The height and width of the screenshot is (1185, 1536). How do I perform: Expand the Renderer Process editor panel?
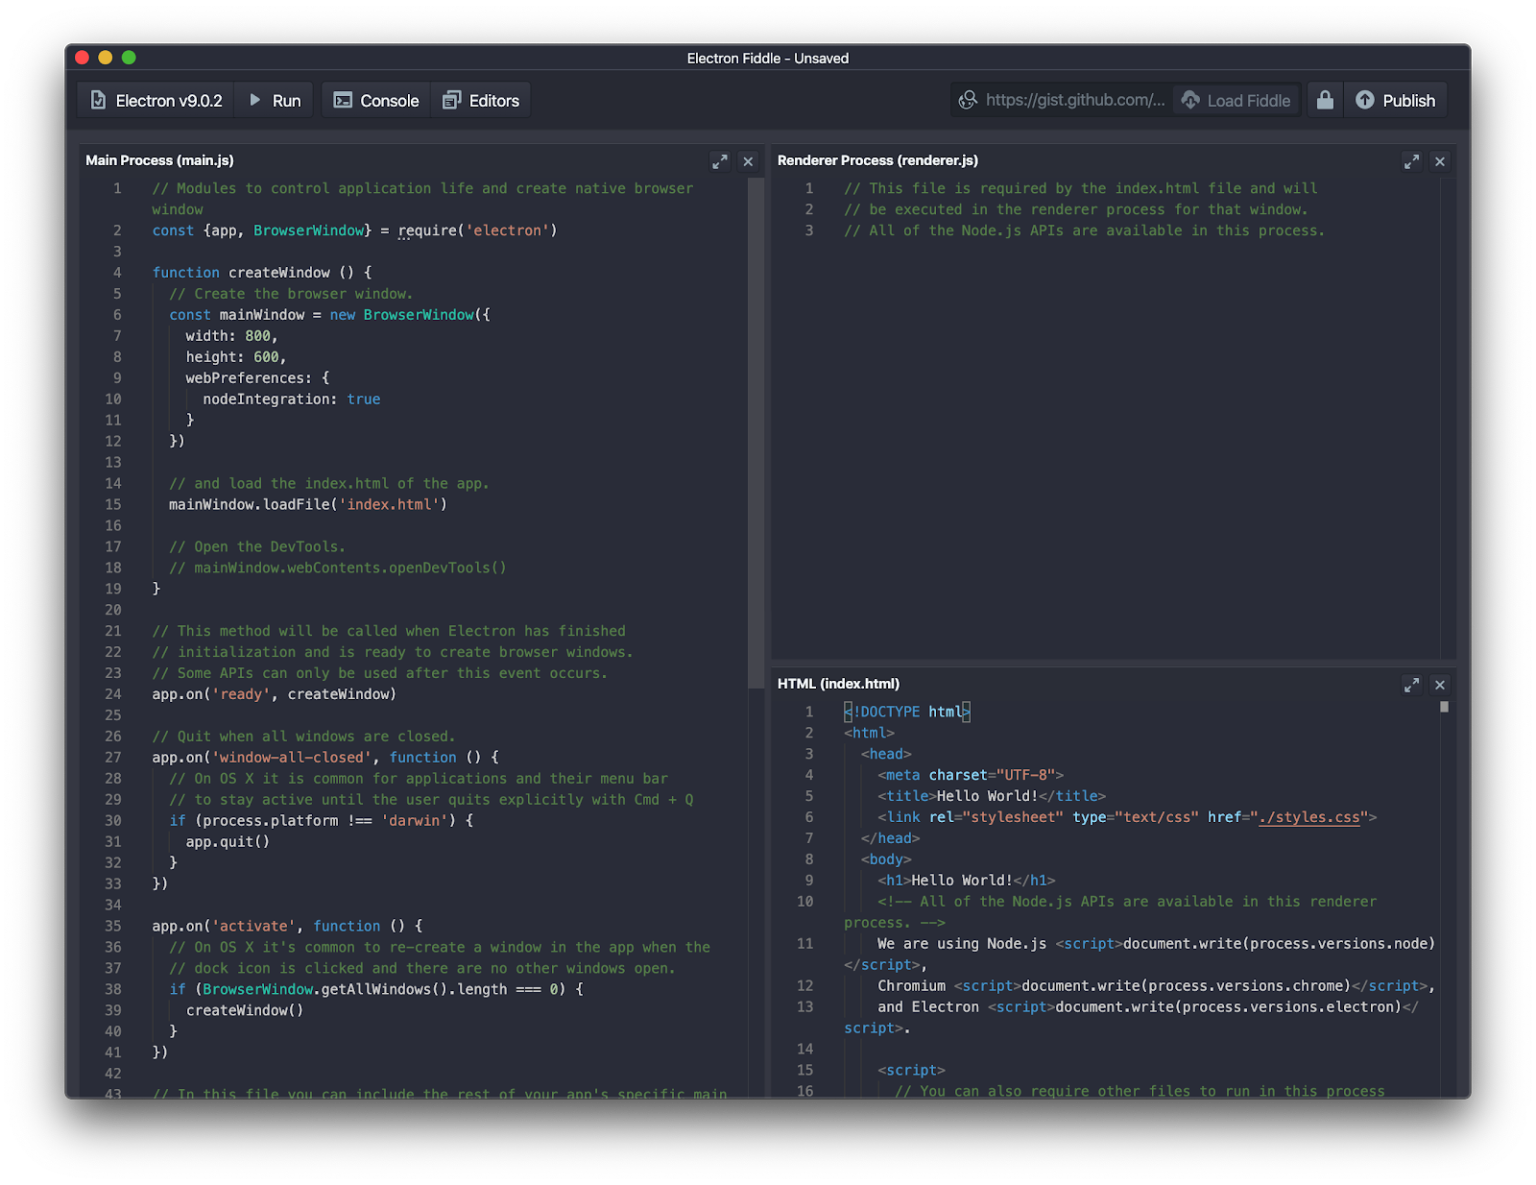coord(1412,160)
